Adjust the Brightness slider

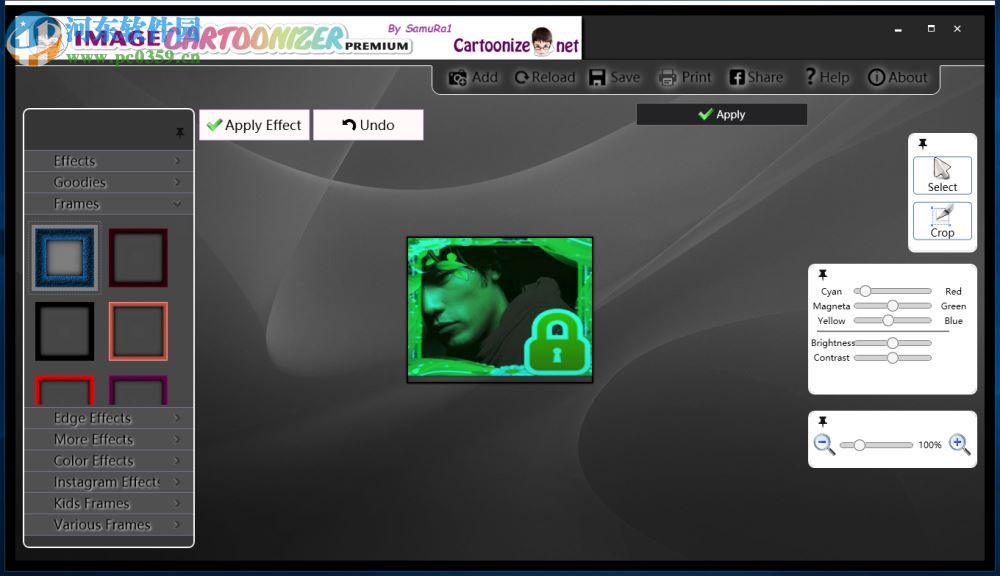tap(892, 343)
